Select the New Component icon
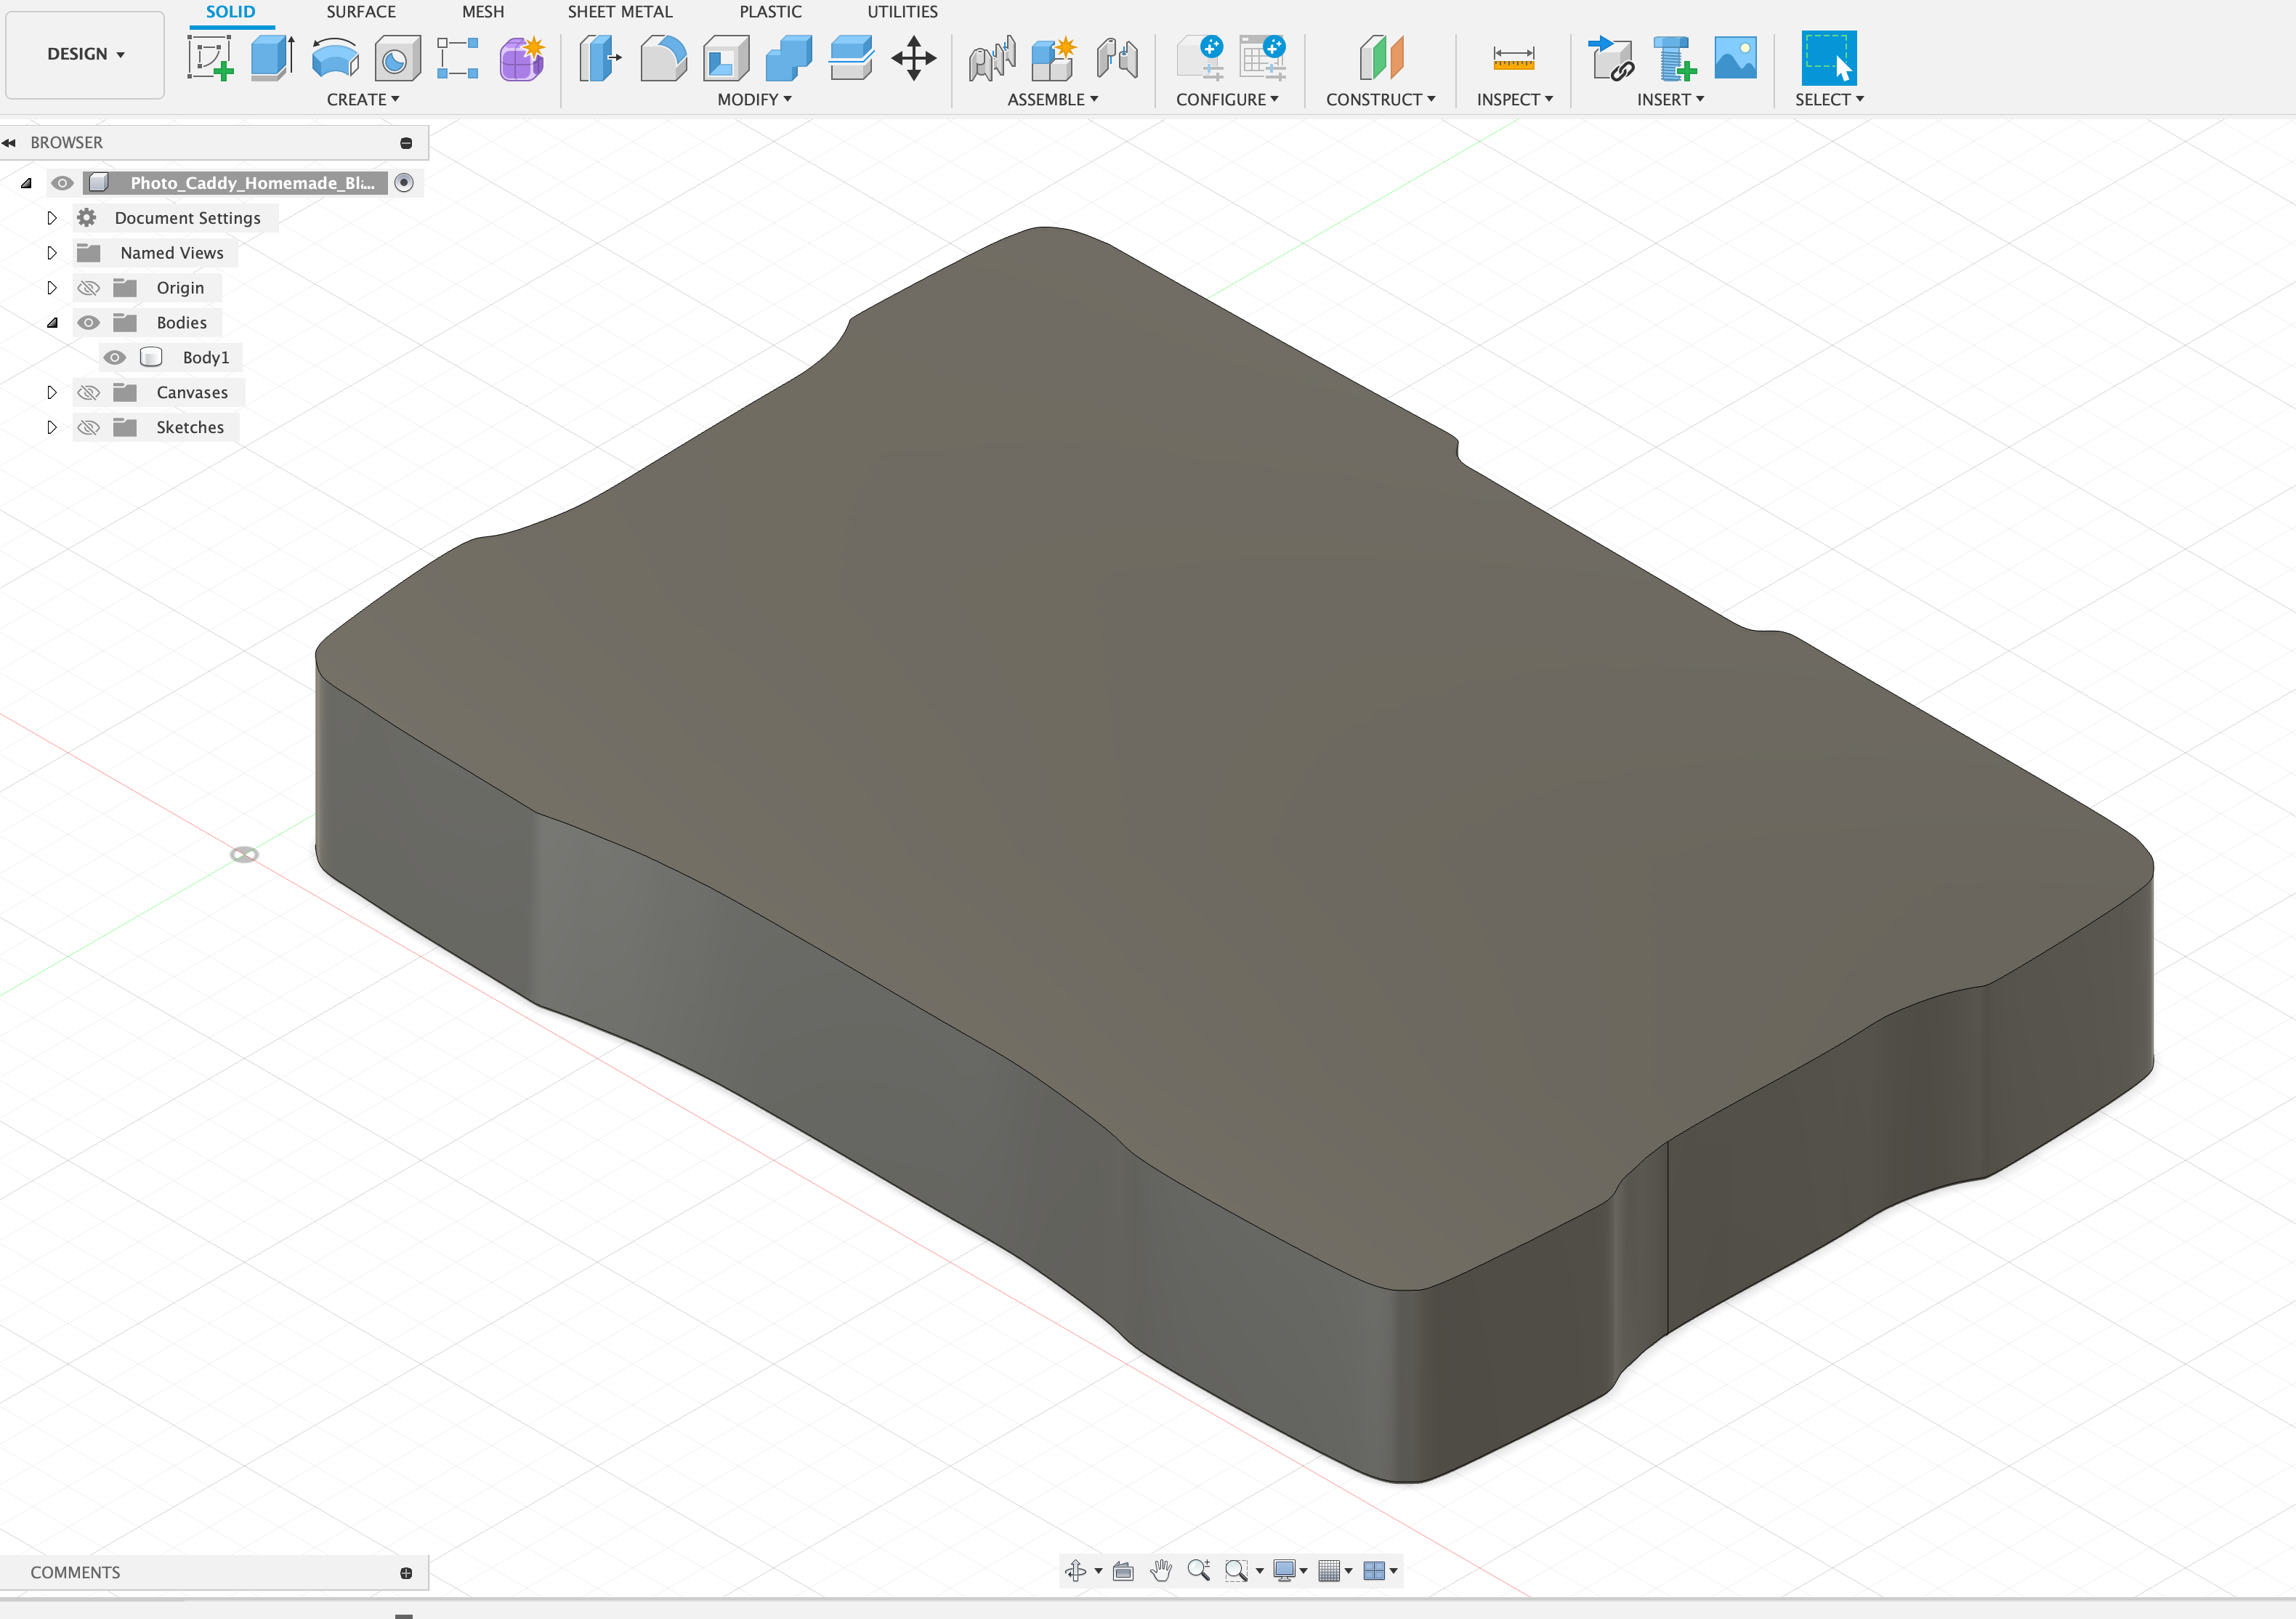 pos(1053,58)
